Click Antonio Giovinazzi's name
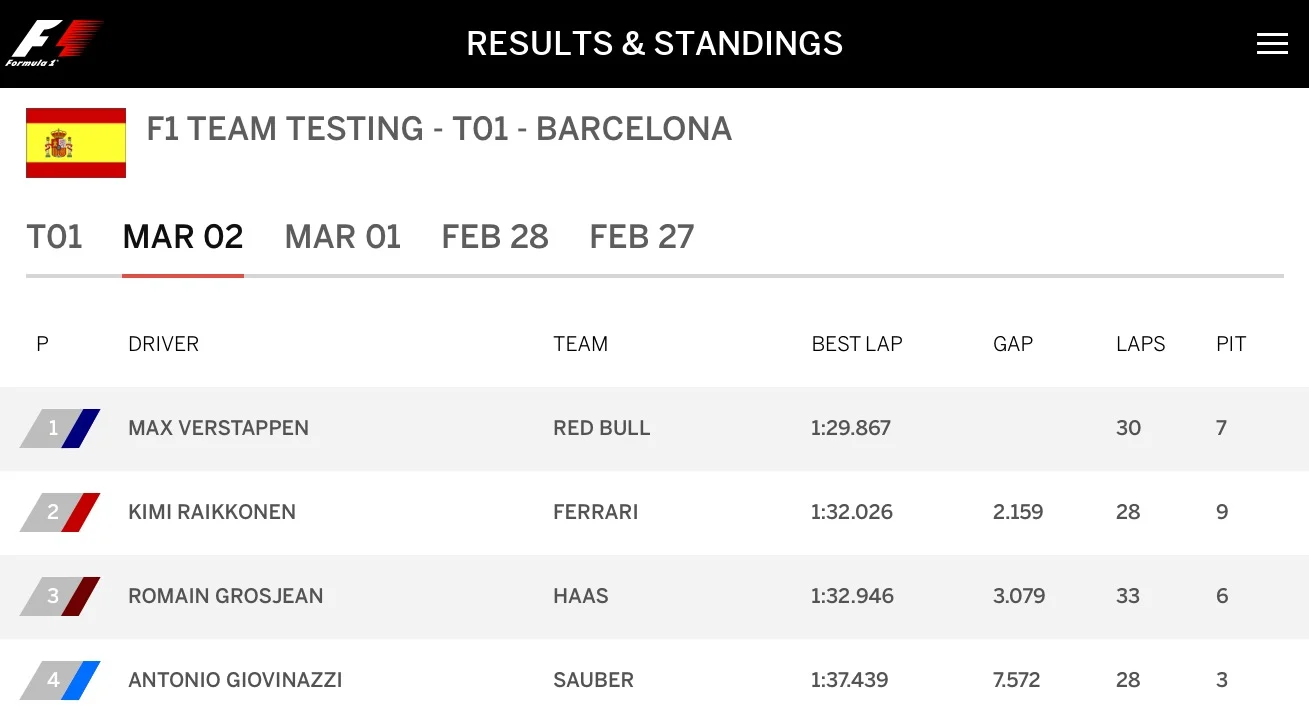This screenshot has height=722, width=1309. pos(235,680)
